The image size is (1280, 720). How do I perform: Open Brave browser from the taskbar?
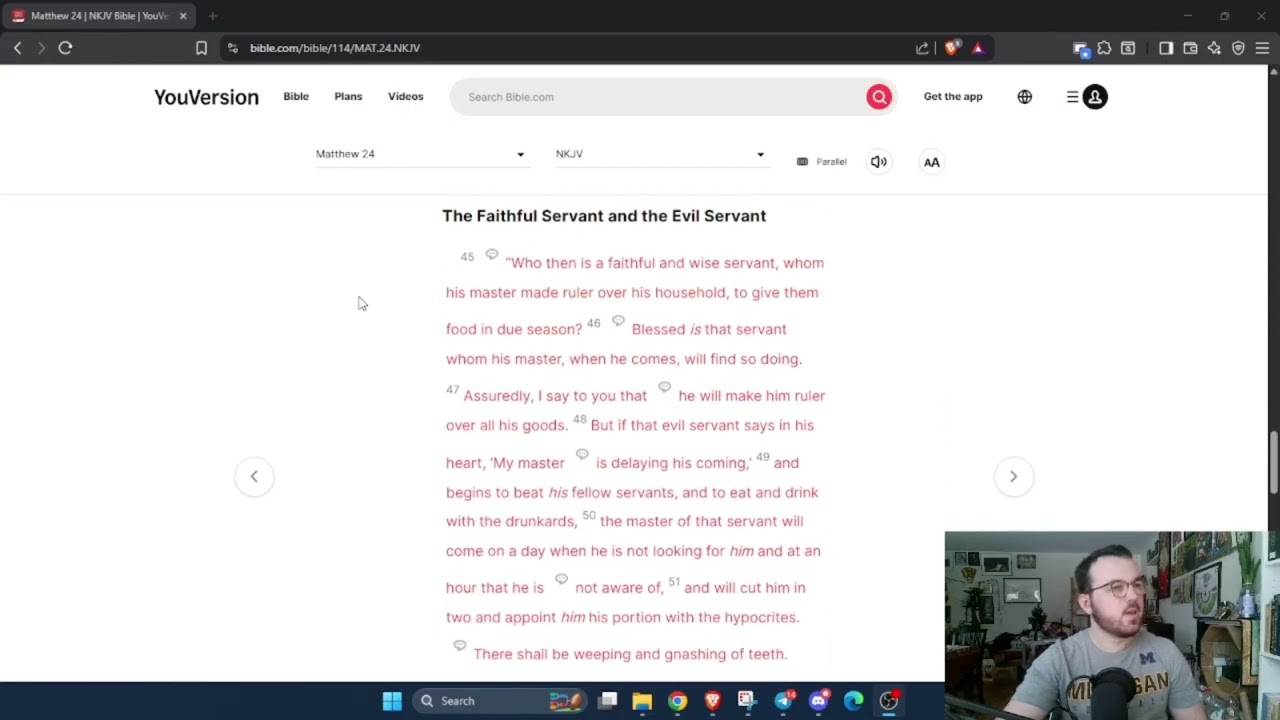[x=712, y=701]
